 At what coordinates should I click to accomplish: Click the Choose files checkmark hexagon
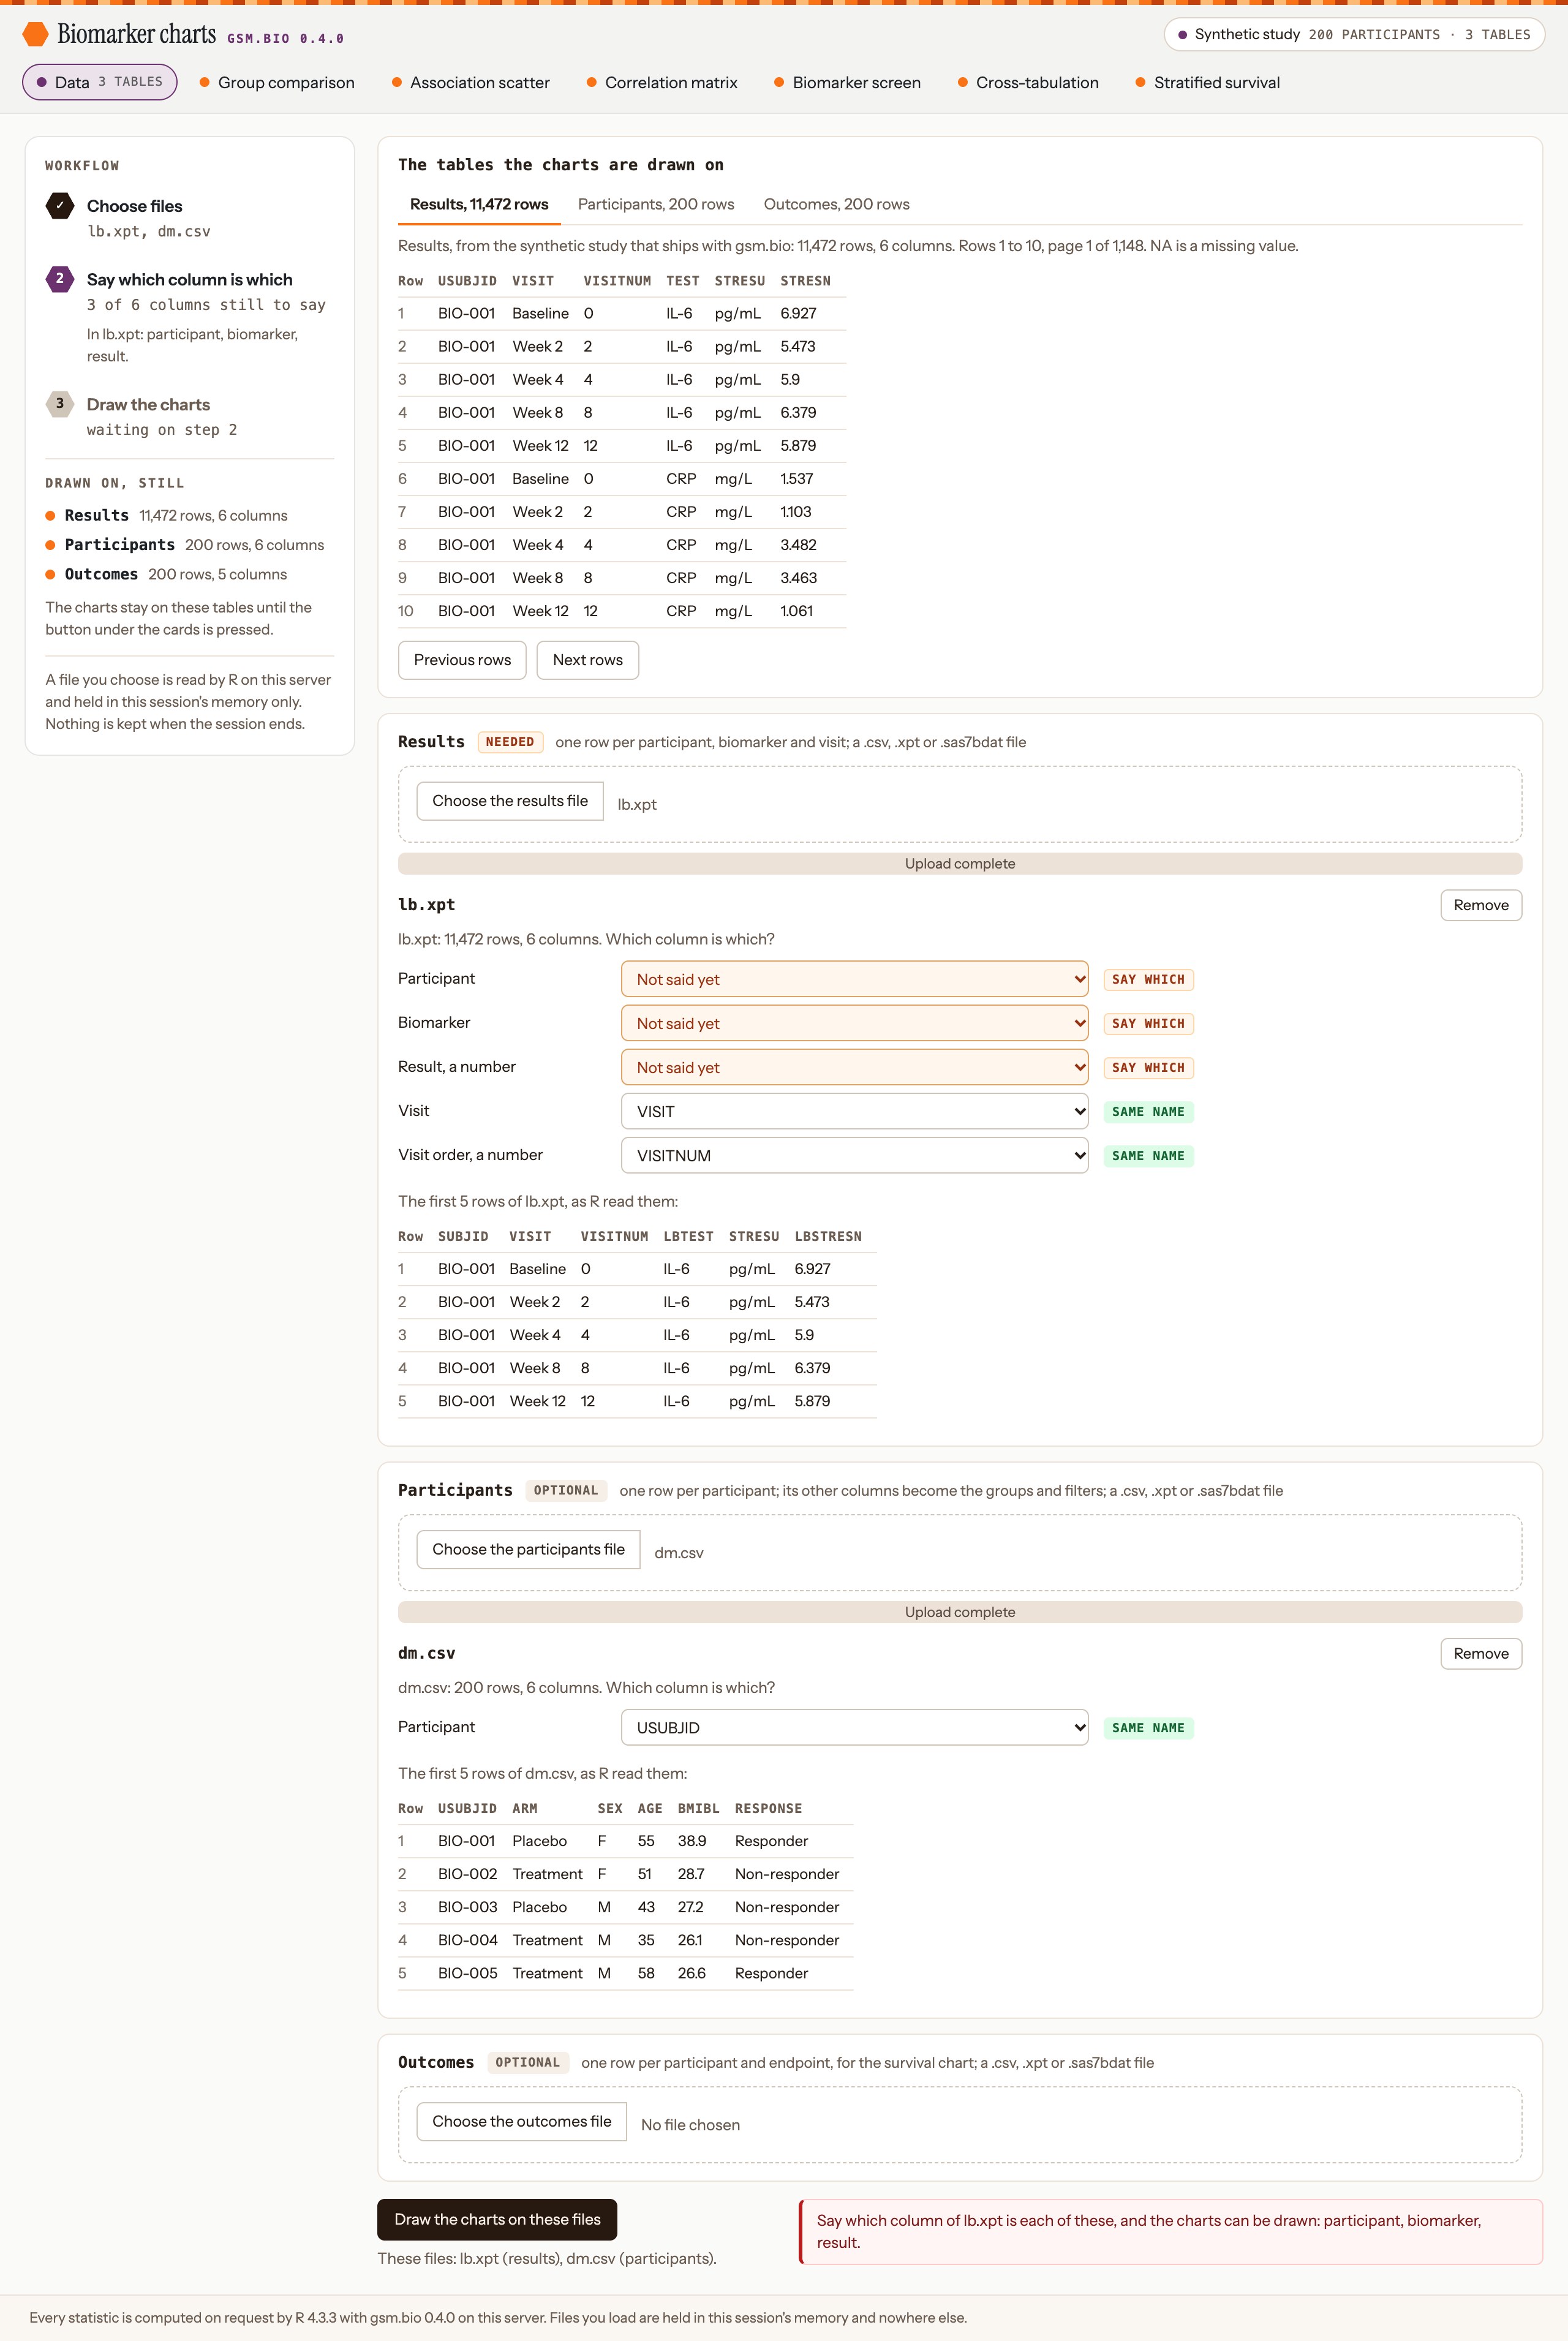pyautogui.click(x=60, y=206)
